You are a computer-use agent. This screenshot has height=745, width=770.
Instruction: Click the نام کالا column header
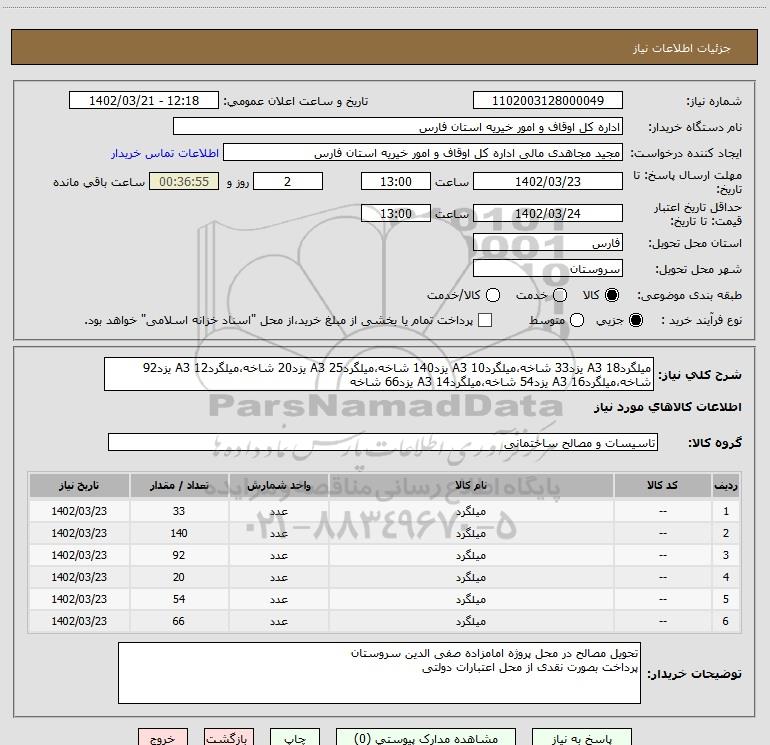click(470, 486)
